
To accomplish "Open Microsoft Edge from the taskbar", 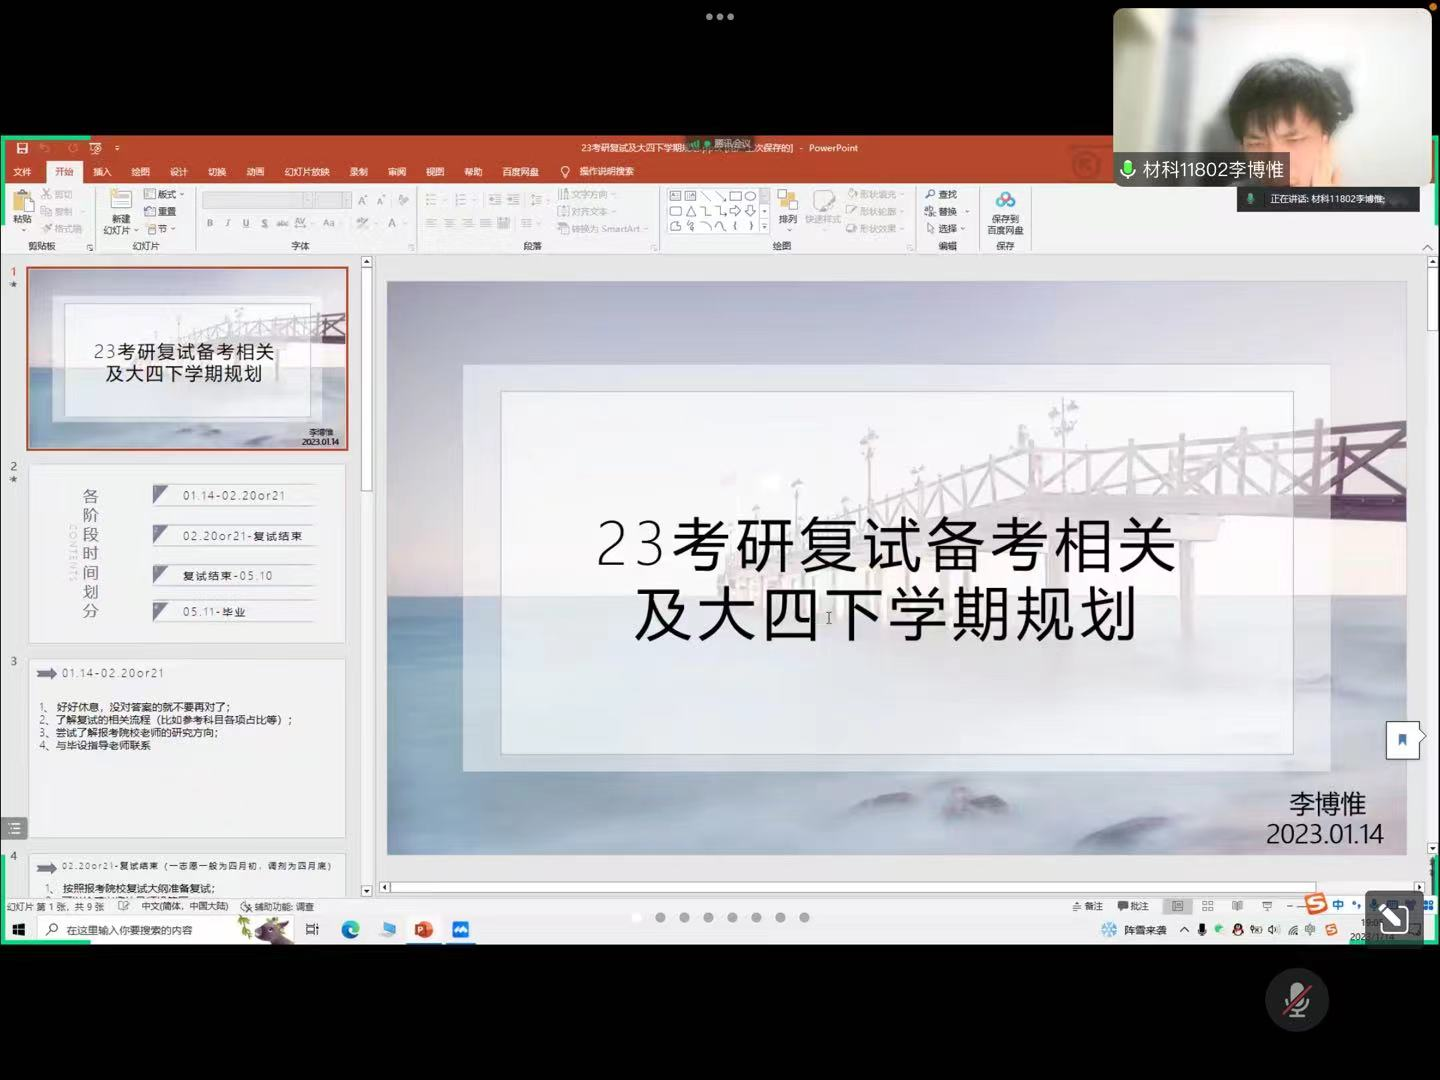I will [350, 930].
